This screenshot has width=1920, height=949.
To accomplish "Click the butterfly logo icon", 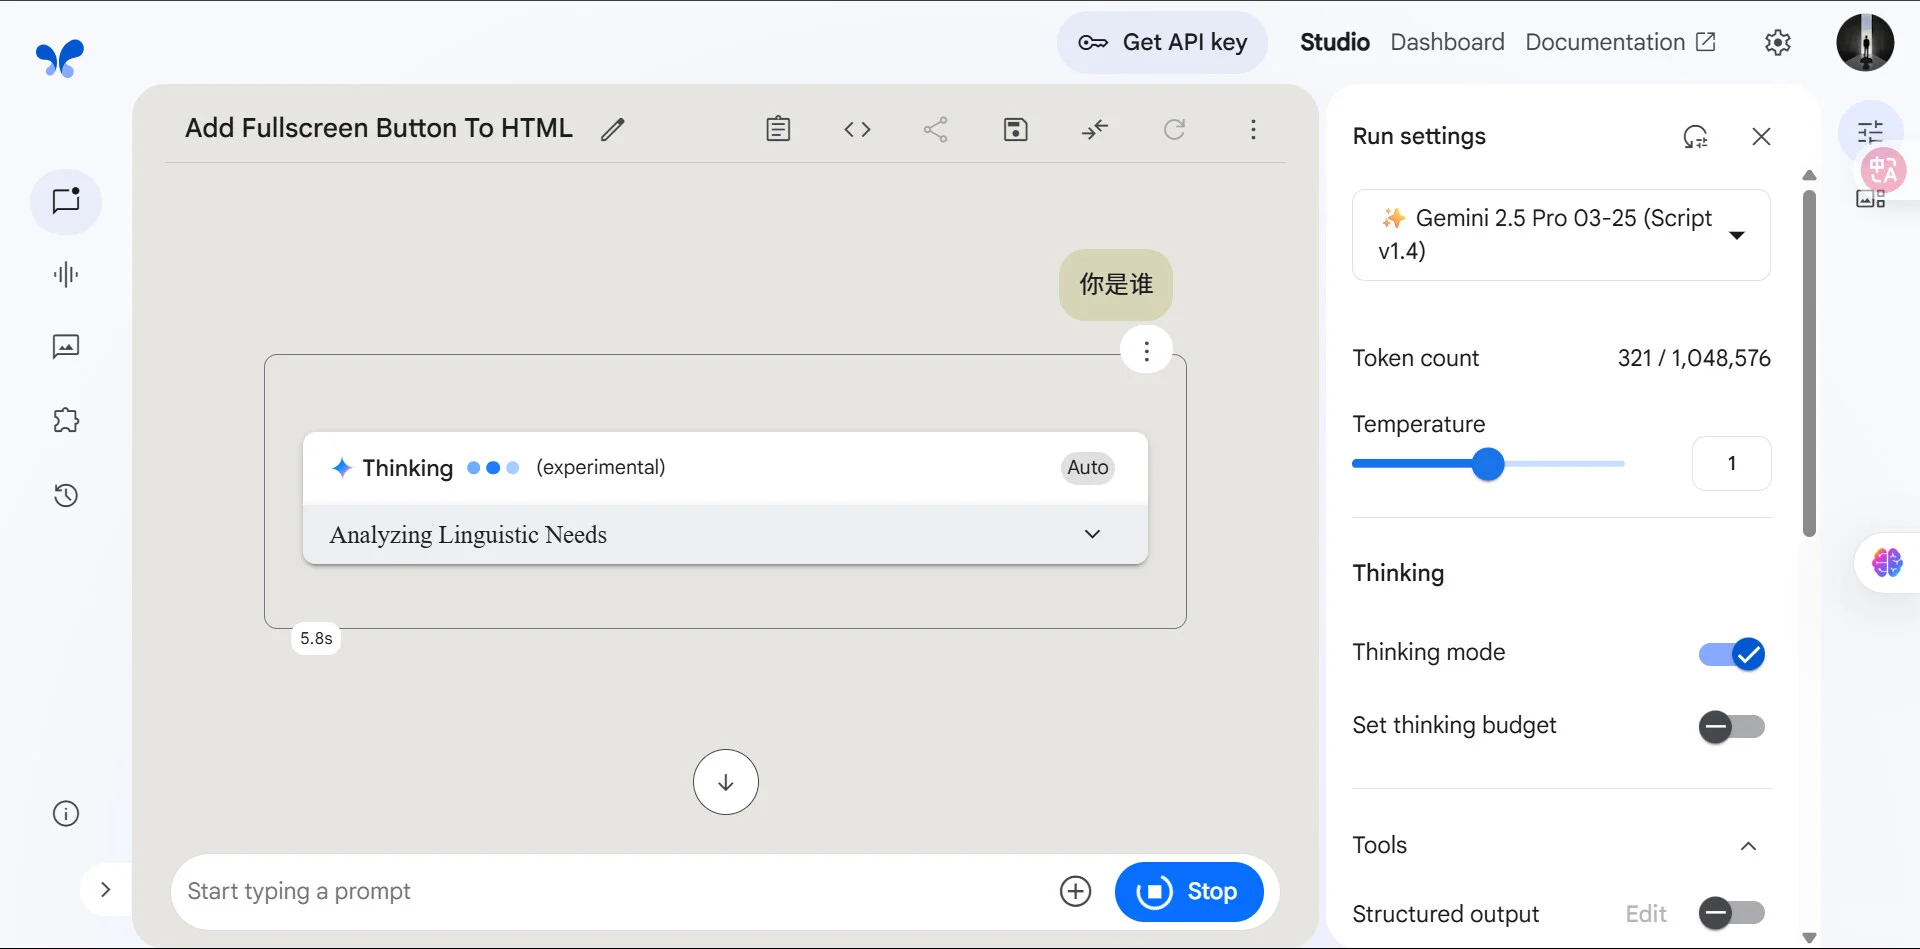I will pos(60,58).
